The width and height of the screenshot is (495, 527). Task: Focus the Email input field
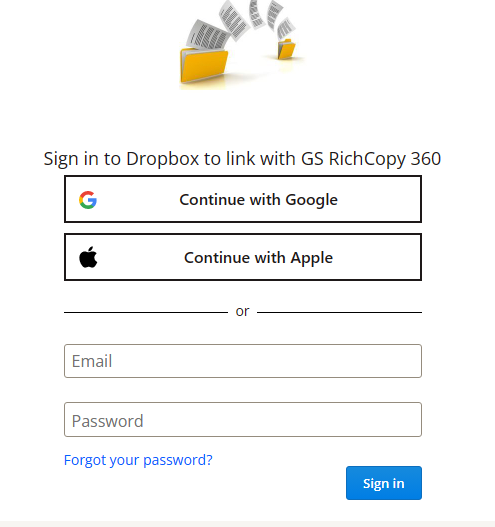click(x=243, y=361)
